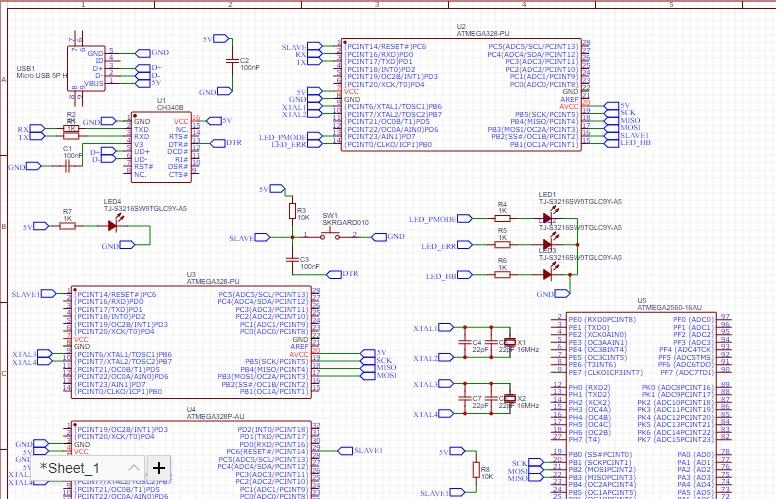Select push button switch SW1 symbol
This screenshot has width=776, height=499.
[330, 236]
